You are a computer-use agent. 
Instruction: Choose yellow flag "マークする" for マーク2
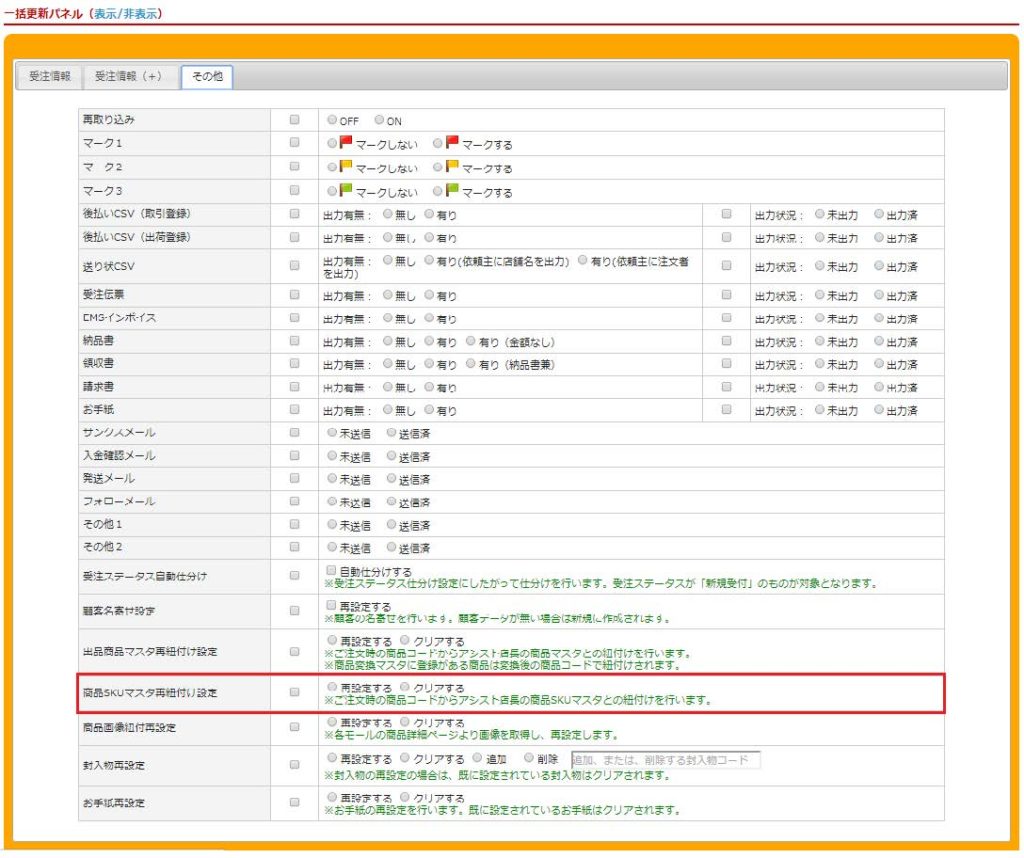click(438, 167)
